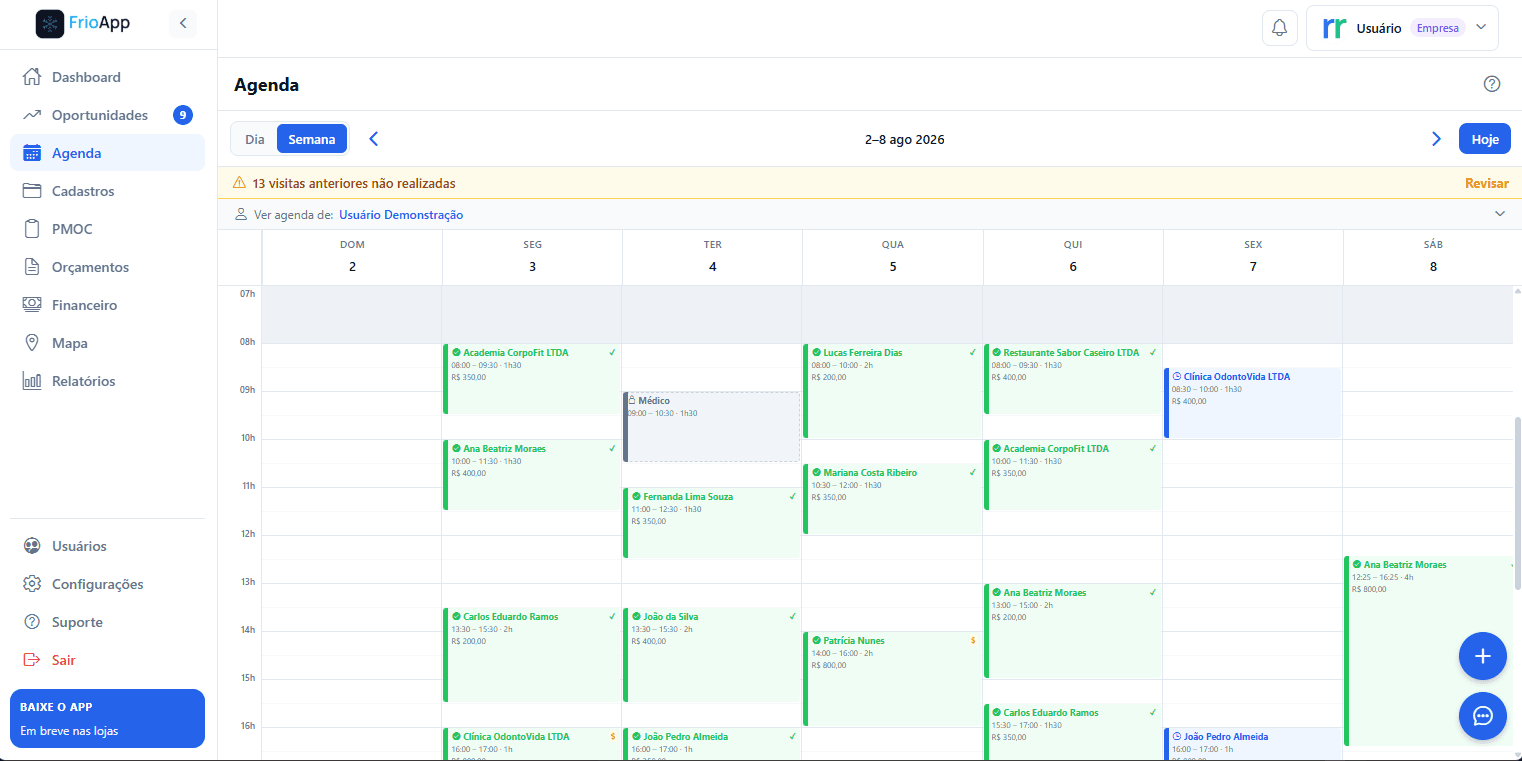Open Cadastros in the sidebar
This screenshot has width=1522, height=761.
click(x=107, y=191)
